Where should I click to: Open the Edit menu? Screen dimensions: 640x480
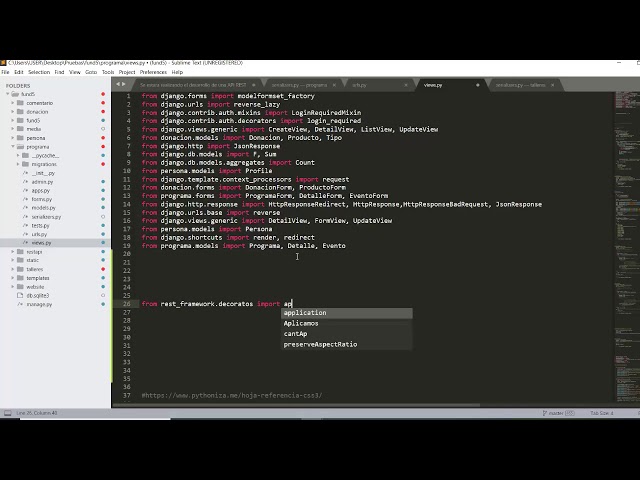19,72
